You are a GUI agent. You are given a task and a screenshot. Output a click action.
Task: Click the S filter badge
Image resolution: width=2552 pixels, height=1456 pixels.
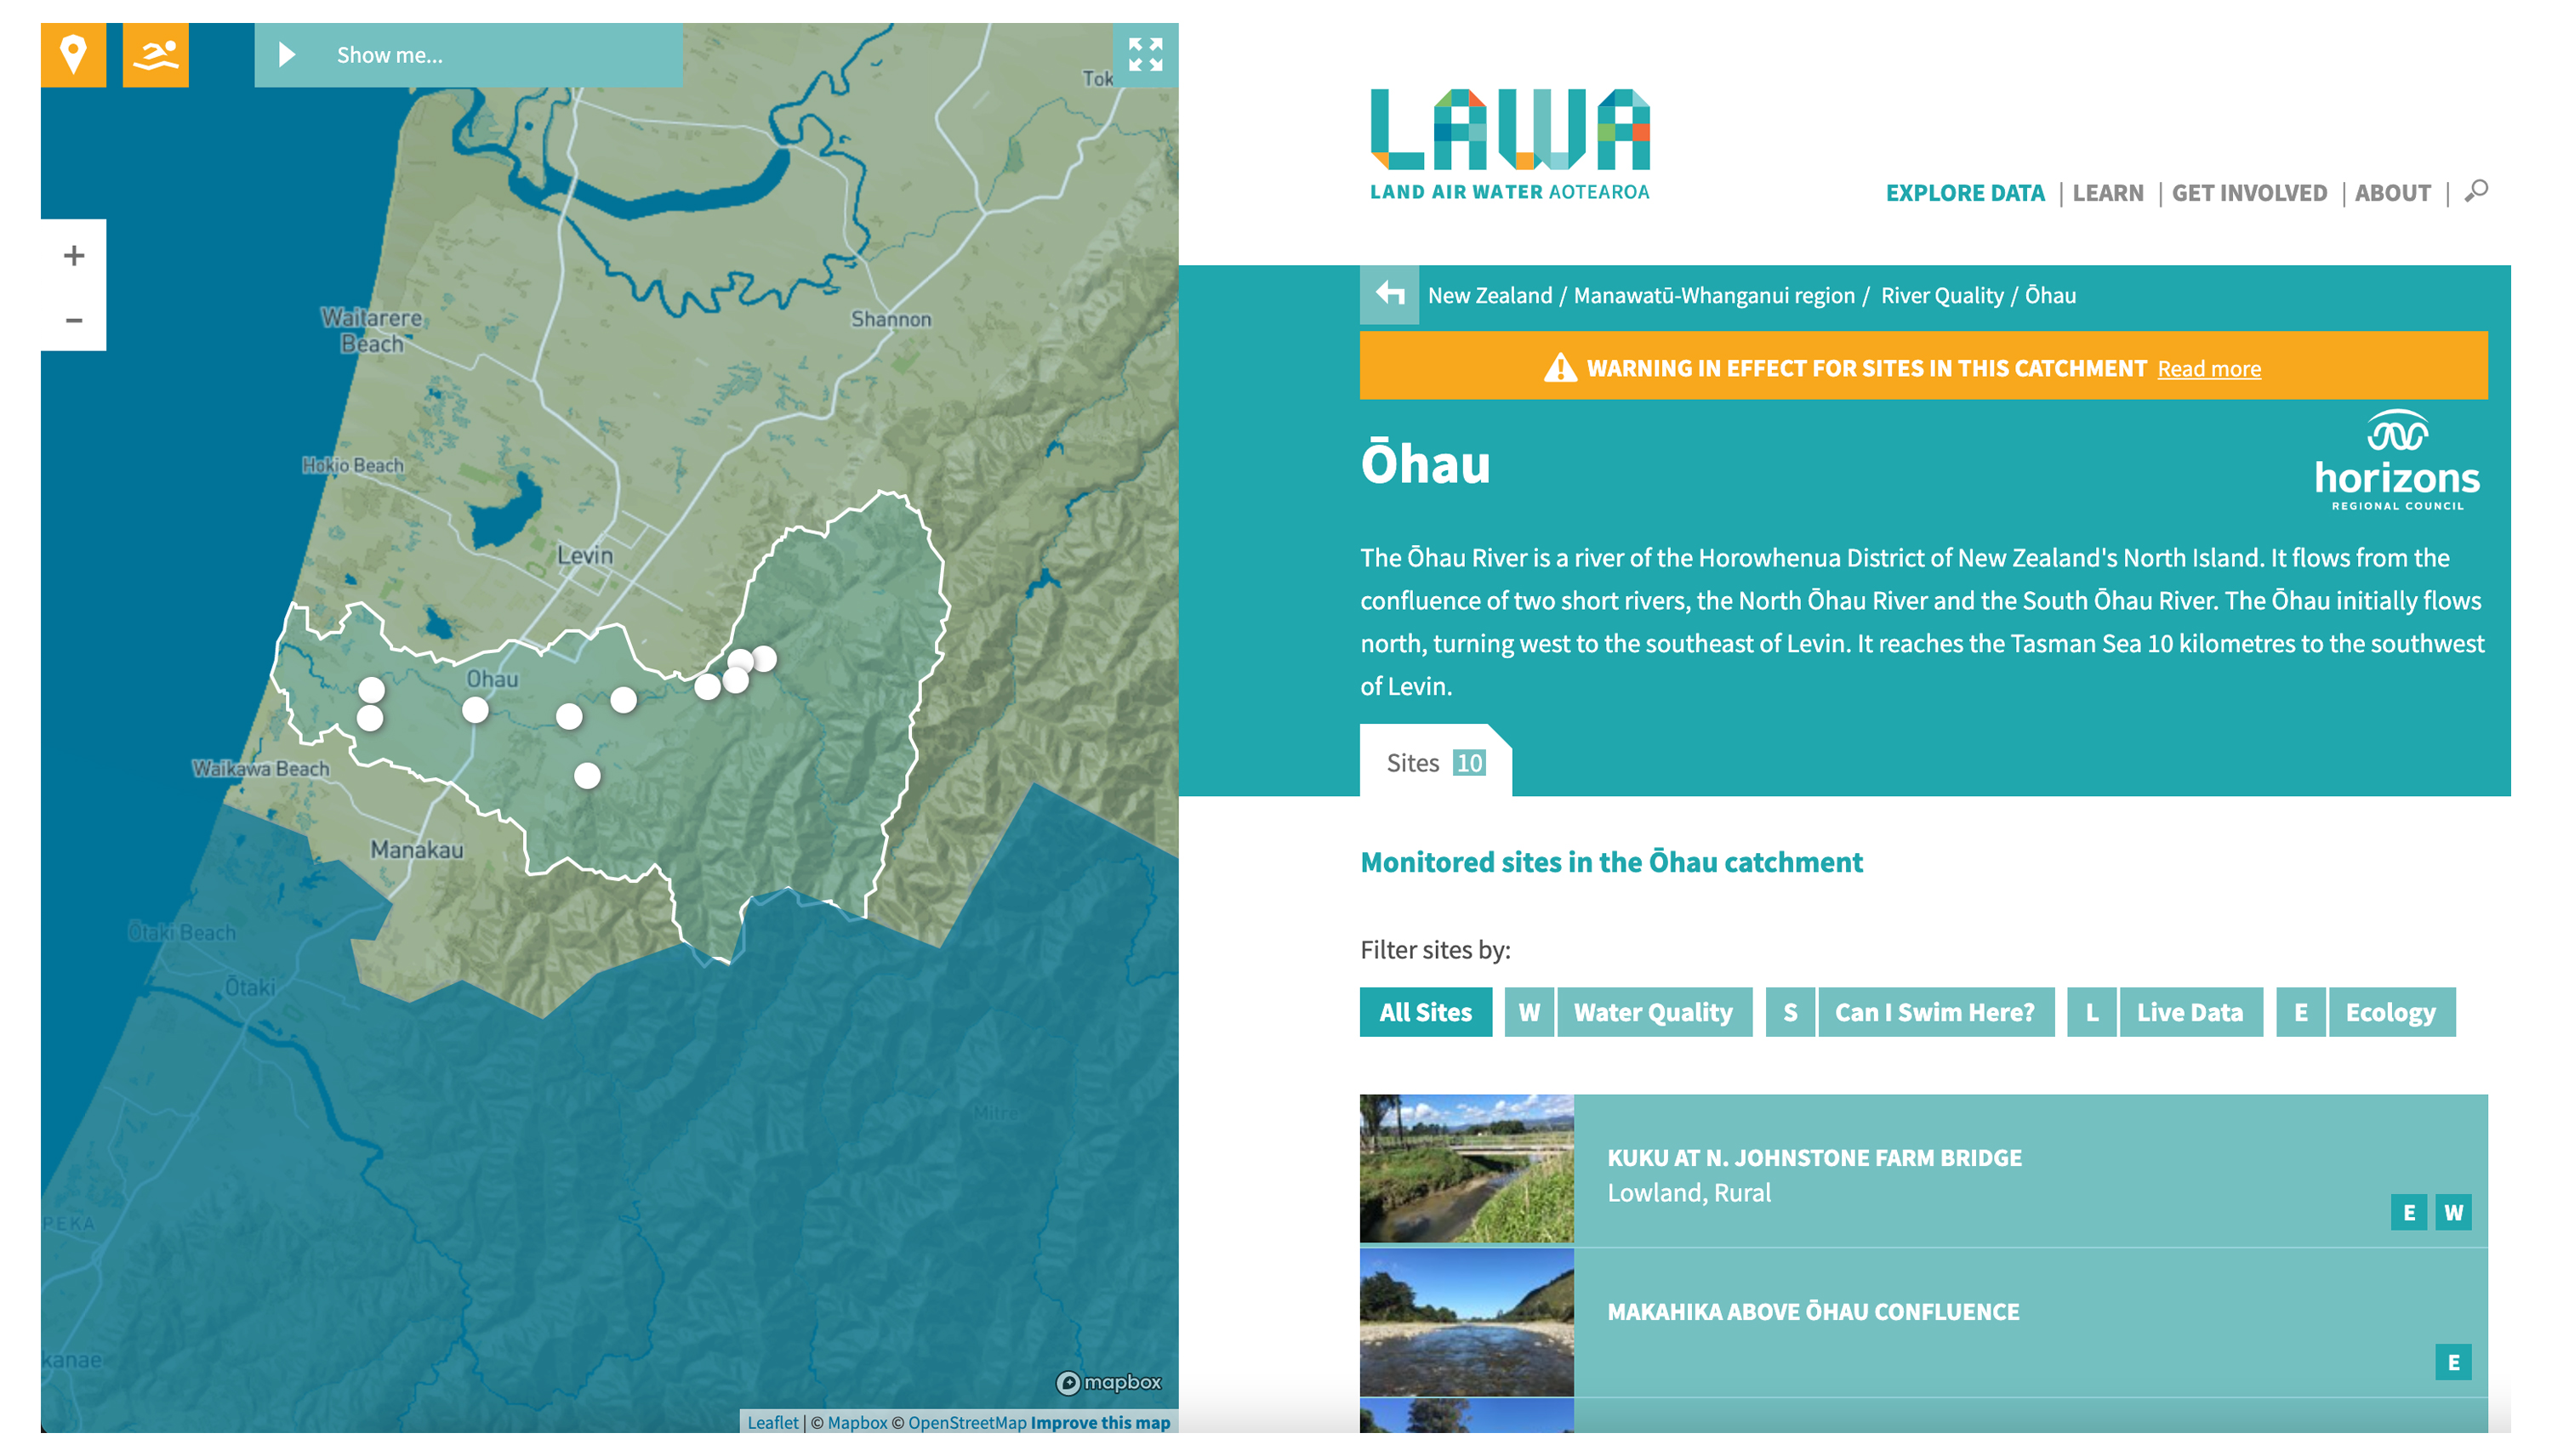pos(1790,1012)
